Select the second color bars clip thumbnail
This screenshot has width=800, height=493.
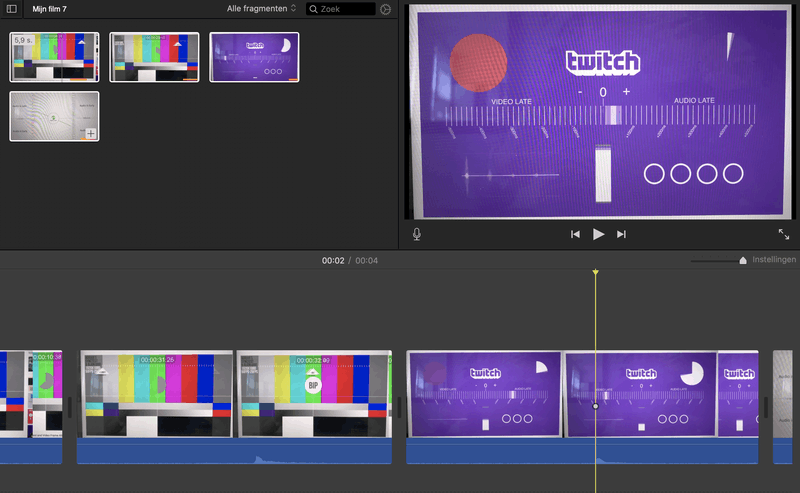[x=154, y=57]
